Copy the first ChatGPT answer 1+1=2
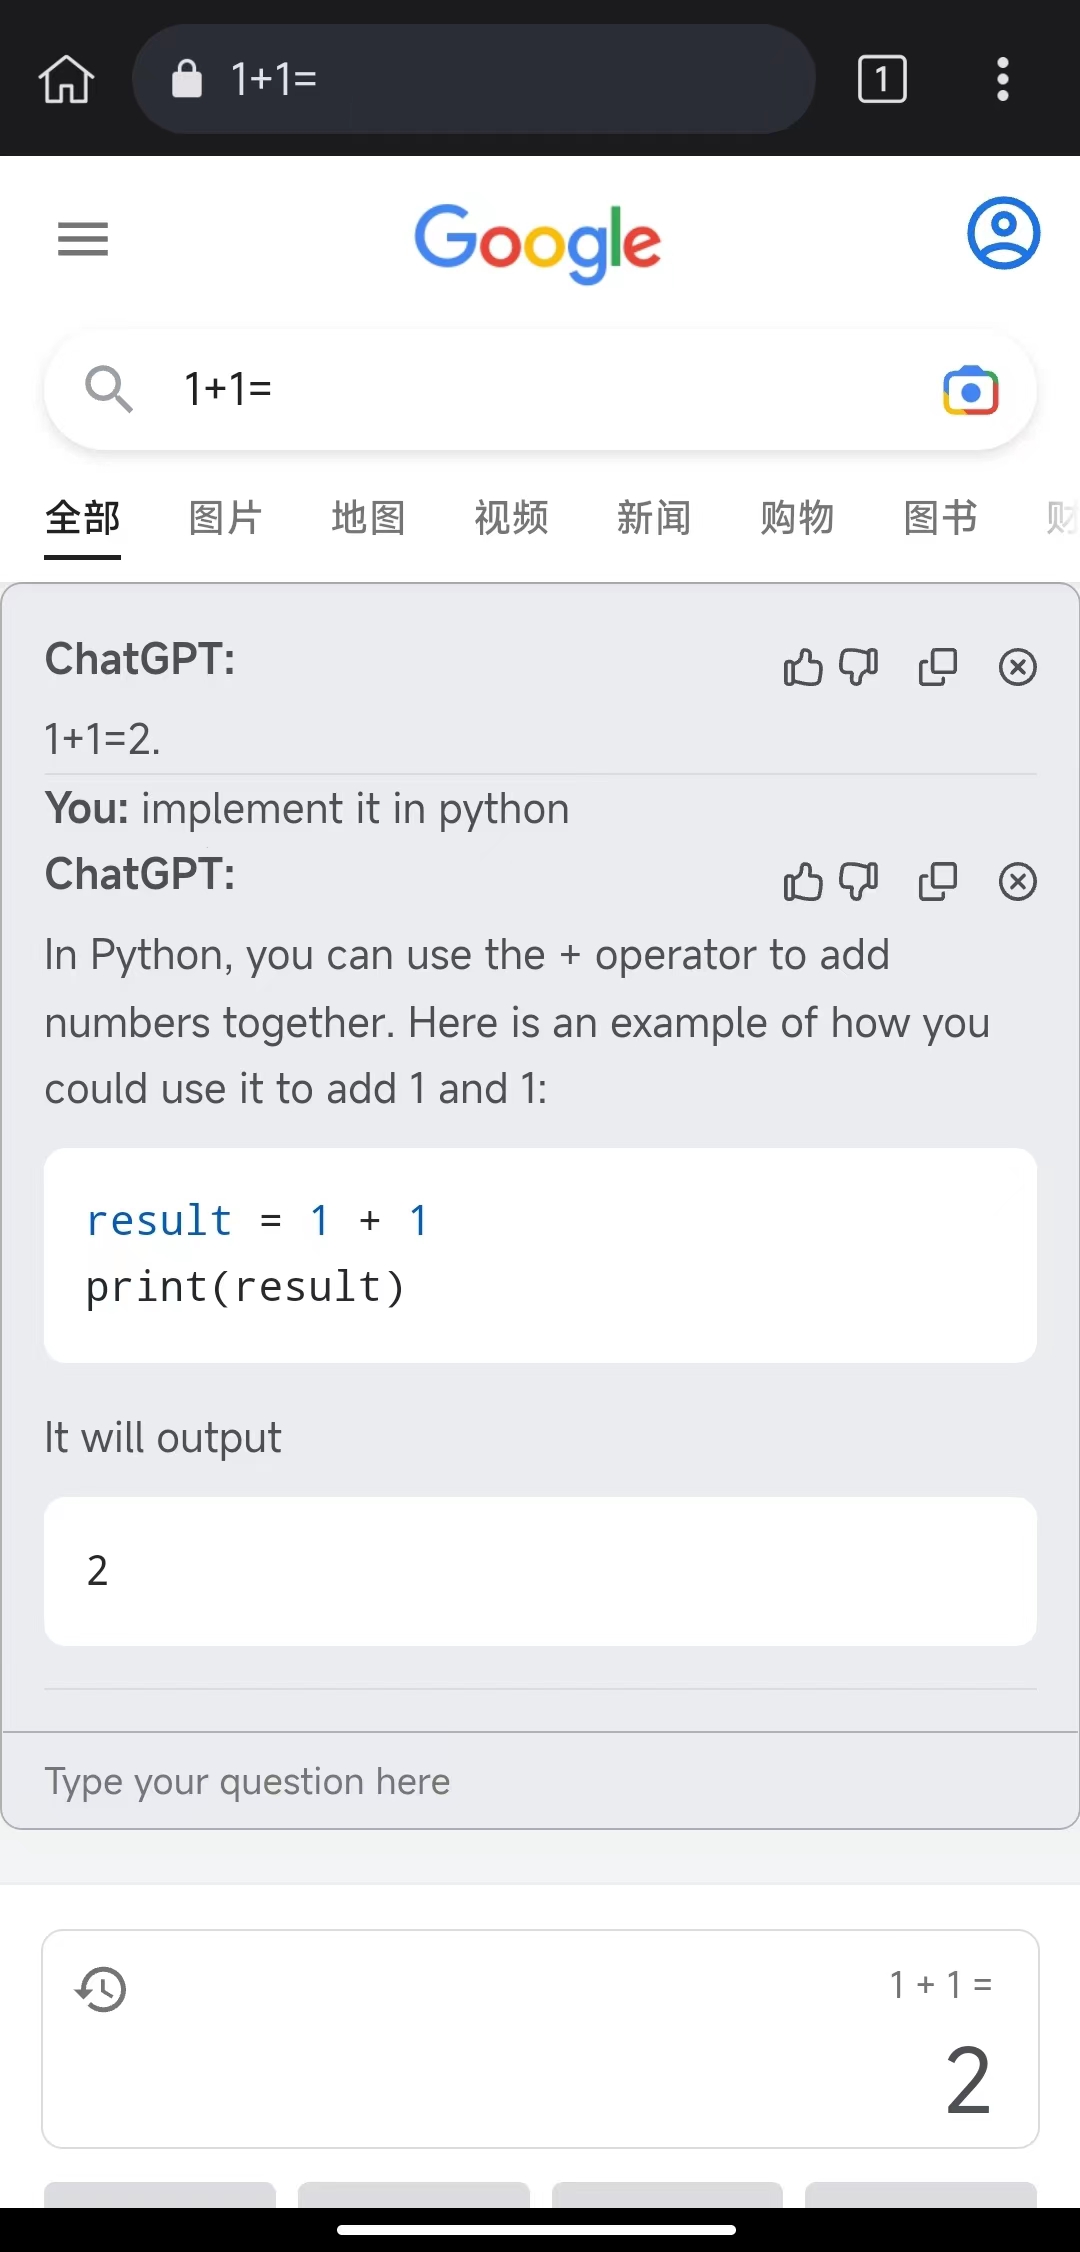Image resolution: width=1080 pixels, height=2252 pixels. [938, 667]
